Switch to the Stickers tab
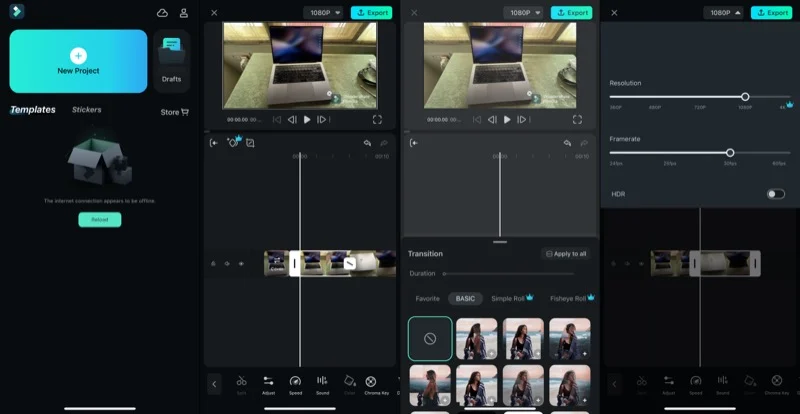The height and width of the screenshot is (414, 800). (86, 110)
